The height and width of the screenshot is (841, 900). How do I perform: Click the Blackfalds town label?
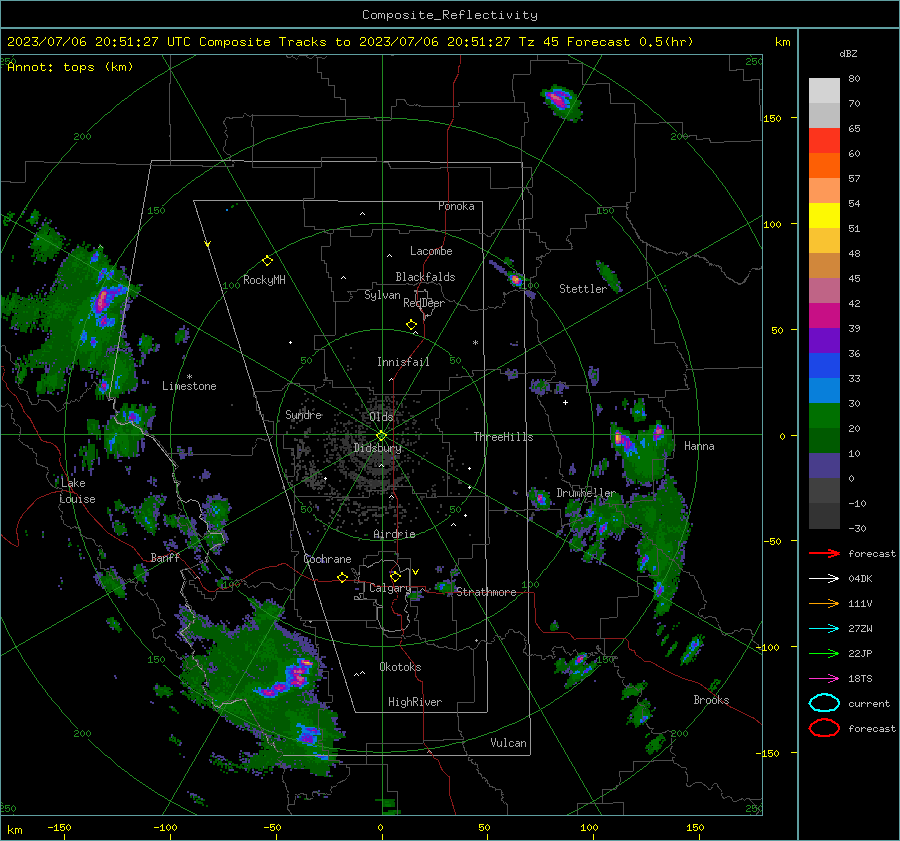pos(425,277)
